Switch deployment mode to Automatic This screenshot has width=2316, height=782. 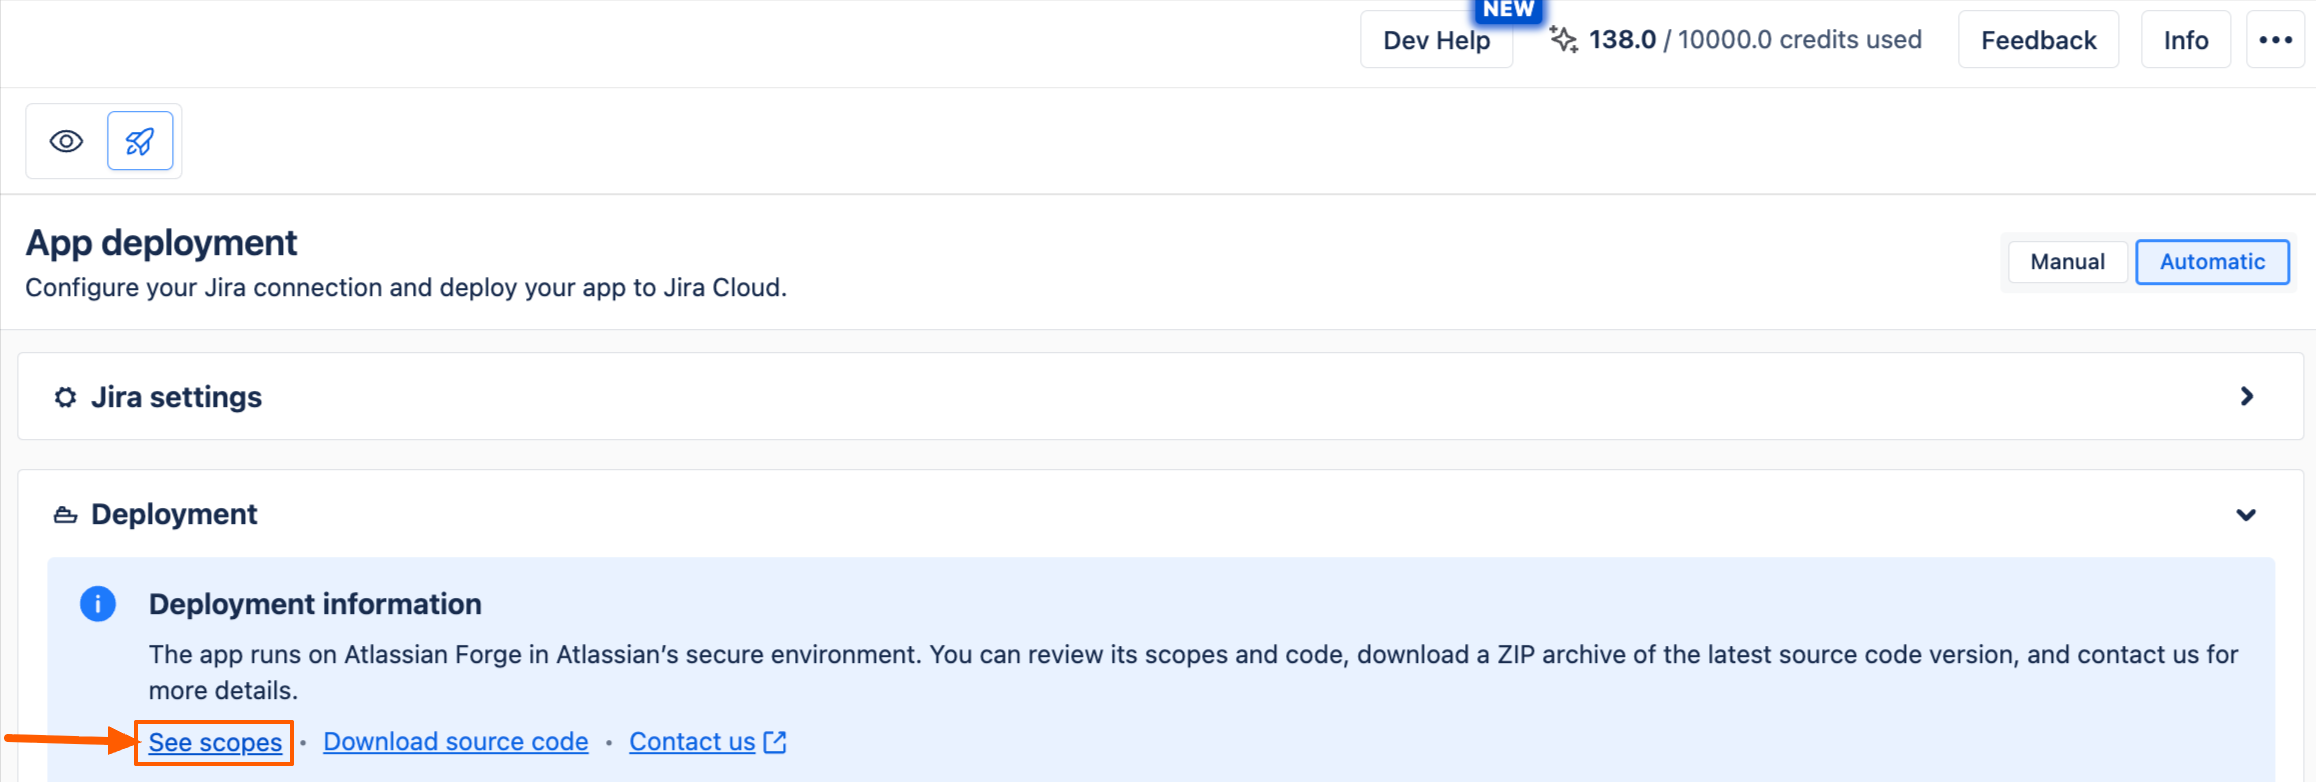click(x=2212, y=262)
